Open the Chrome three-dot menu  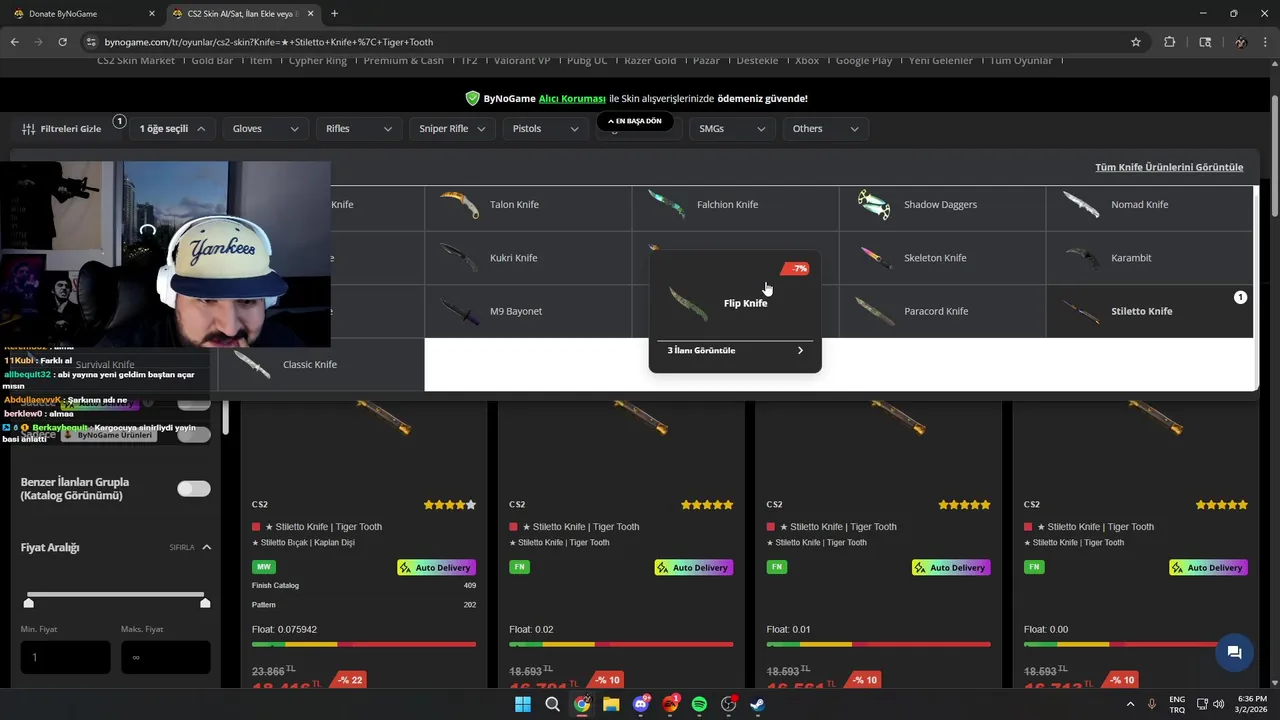(x=1265, y=42)
